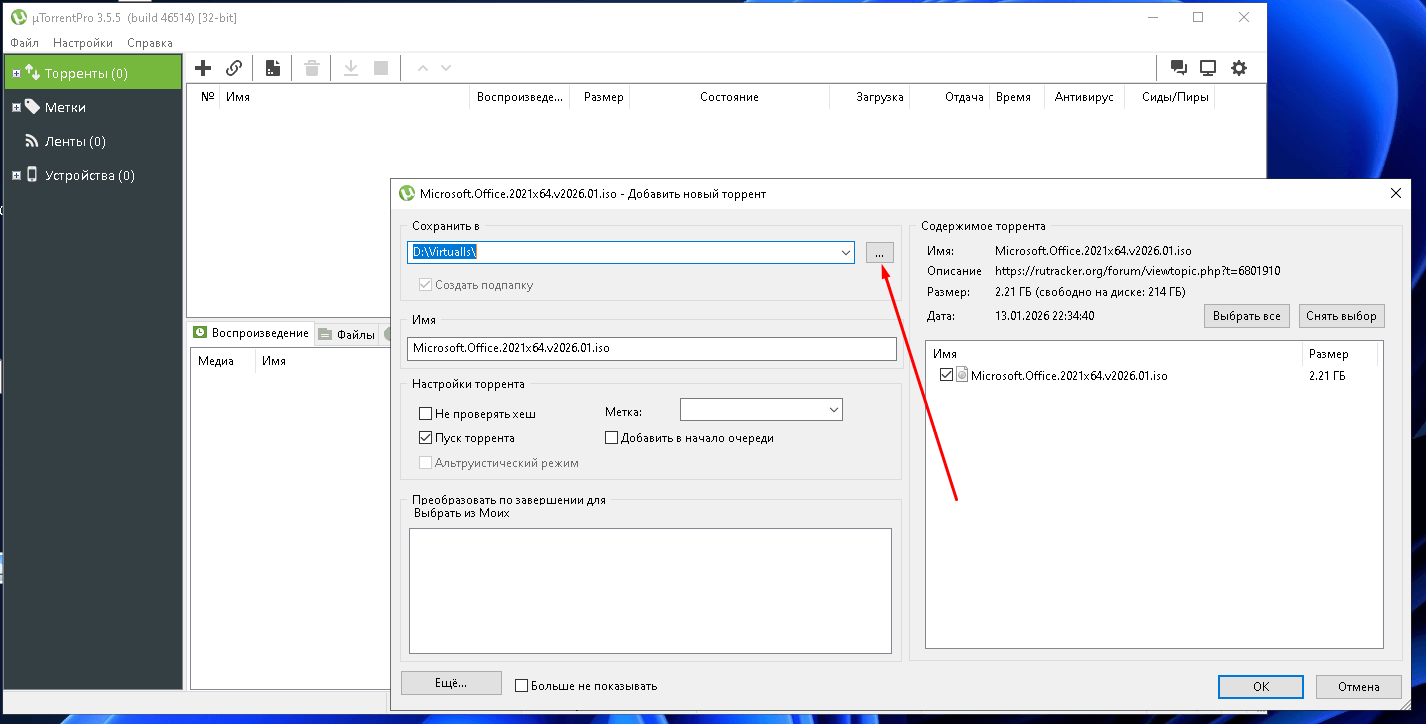Switch to the Файлы tab
The width and height of the screenshot is (1426, 724).
[347, 335]
